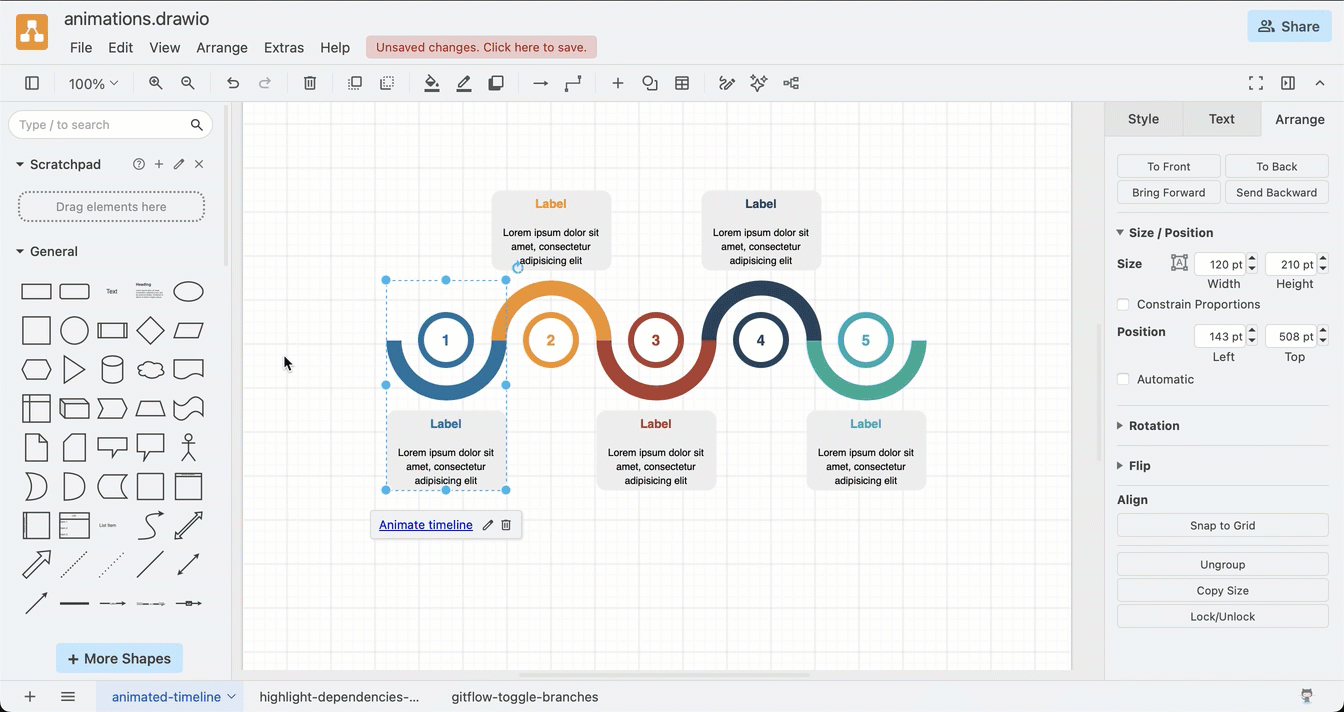Enable Constrain Proportions checkbox
Image resolution: width=1344 pixels, height=712 pixels.
(1123, 304)
